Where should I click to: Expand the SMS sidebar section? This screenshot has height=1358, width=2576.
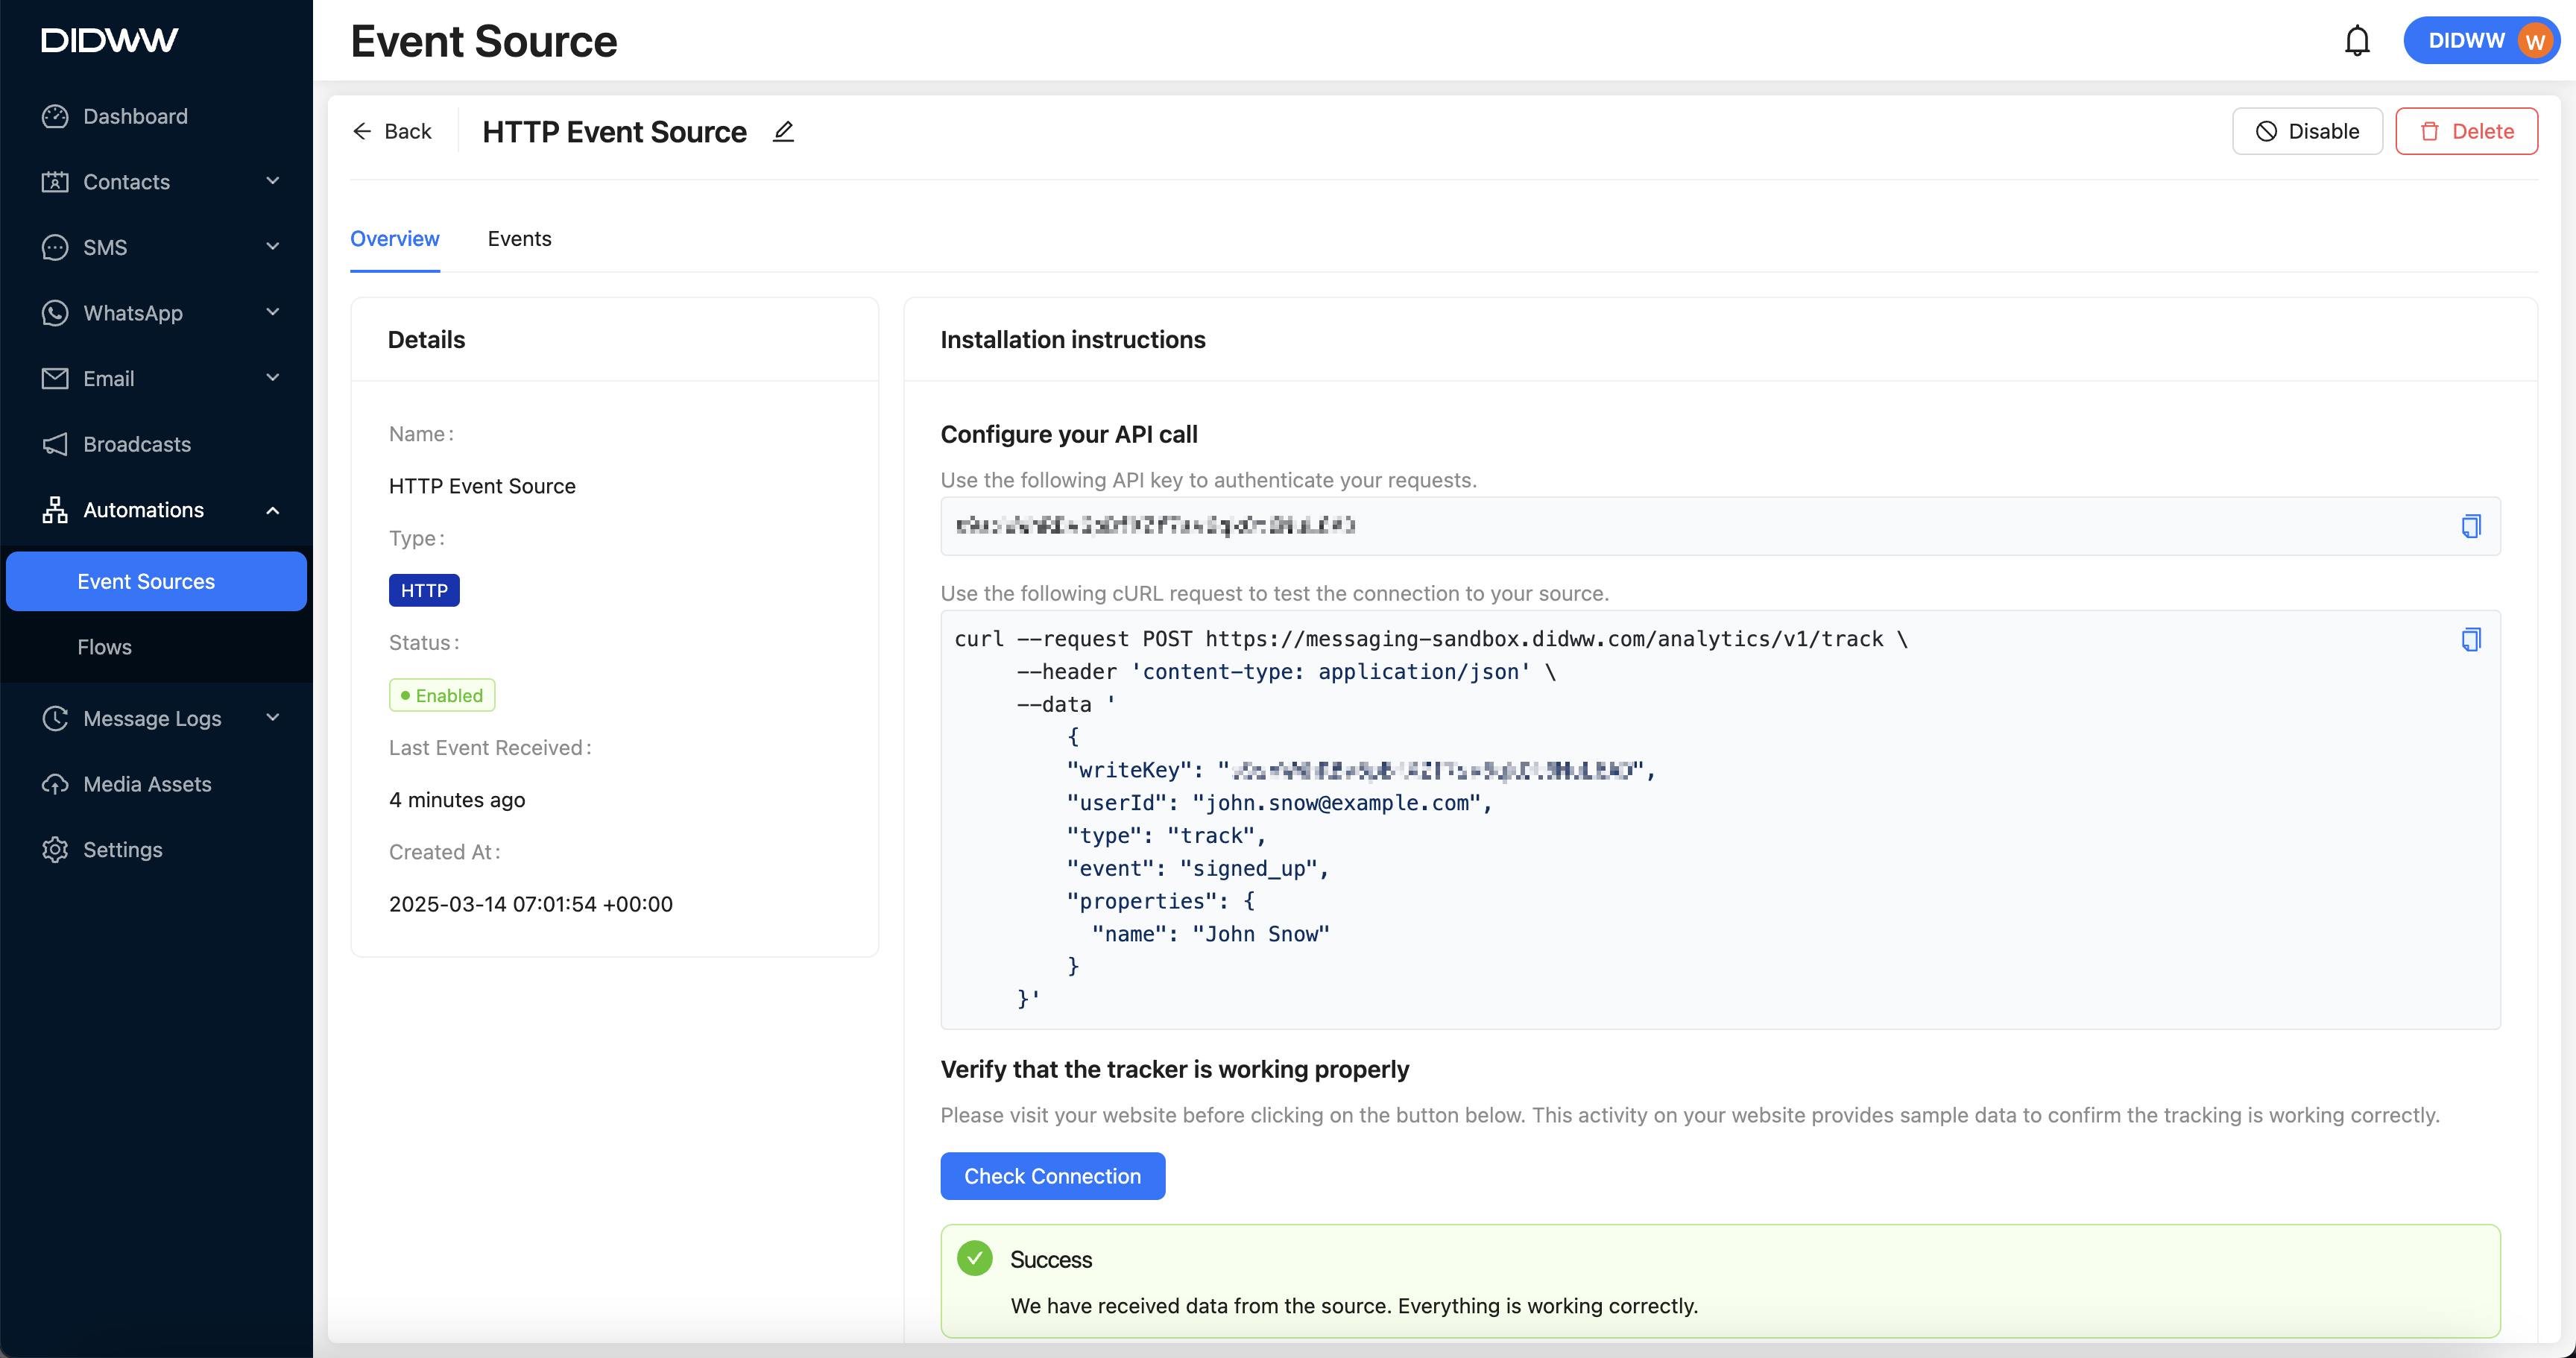pos(272,247)
